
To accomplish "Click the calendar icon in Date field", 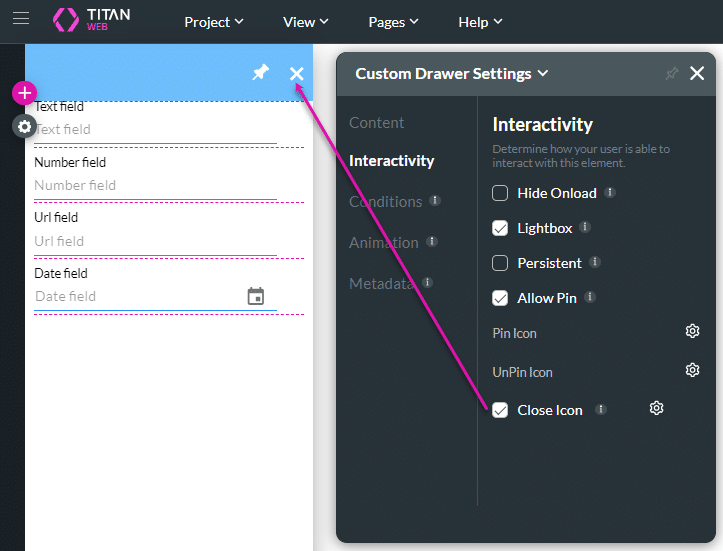I will pos(256,296).
